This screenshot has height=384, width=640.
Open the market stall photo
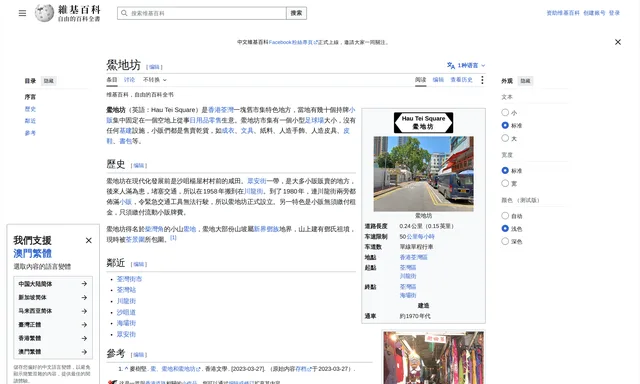[x=433, y=357]
